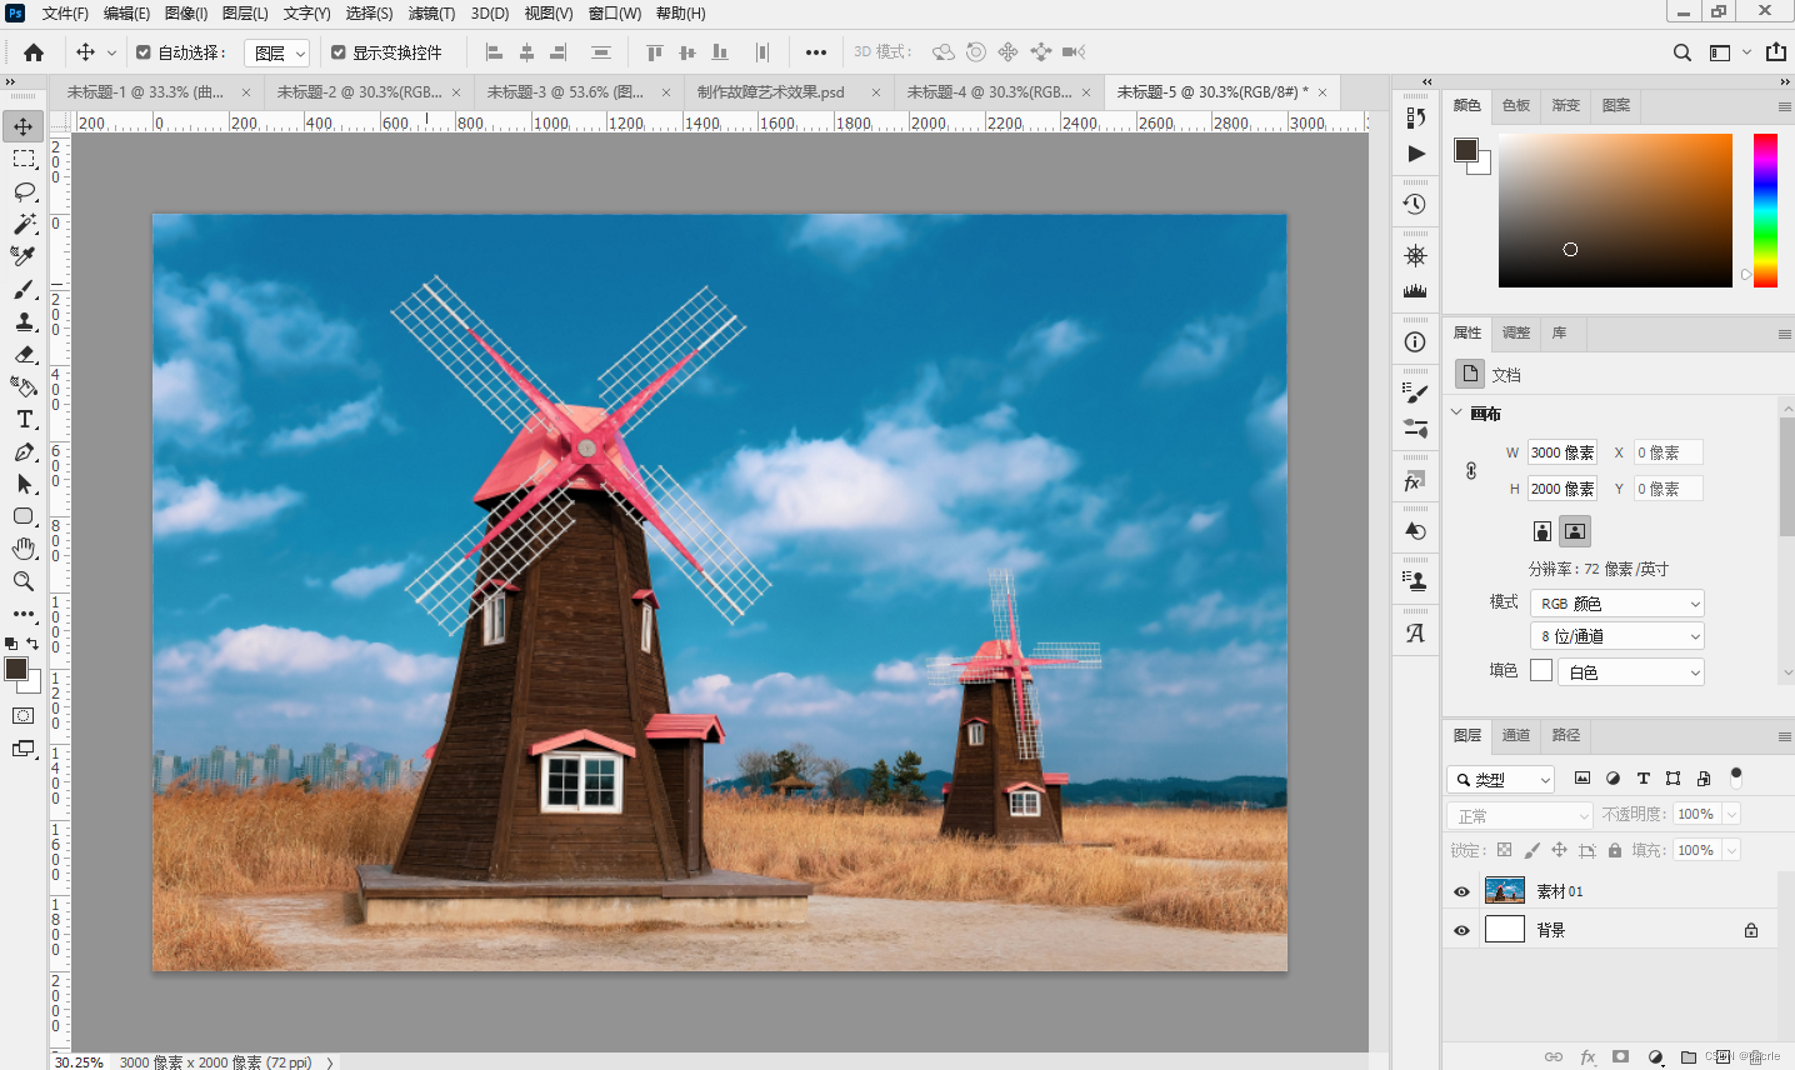
Task: Toggle the Auto-Select checkbox
Action: [x=143, y=52]
